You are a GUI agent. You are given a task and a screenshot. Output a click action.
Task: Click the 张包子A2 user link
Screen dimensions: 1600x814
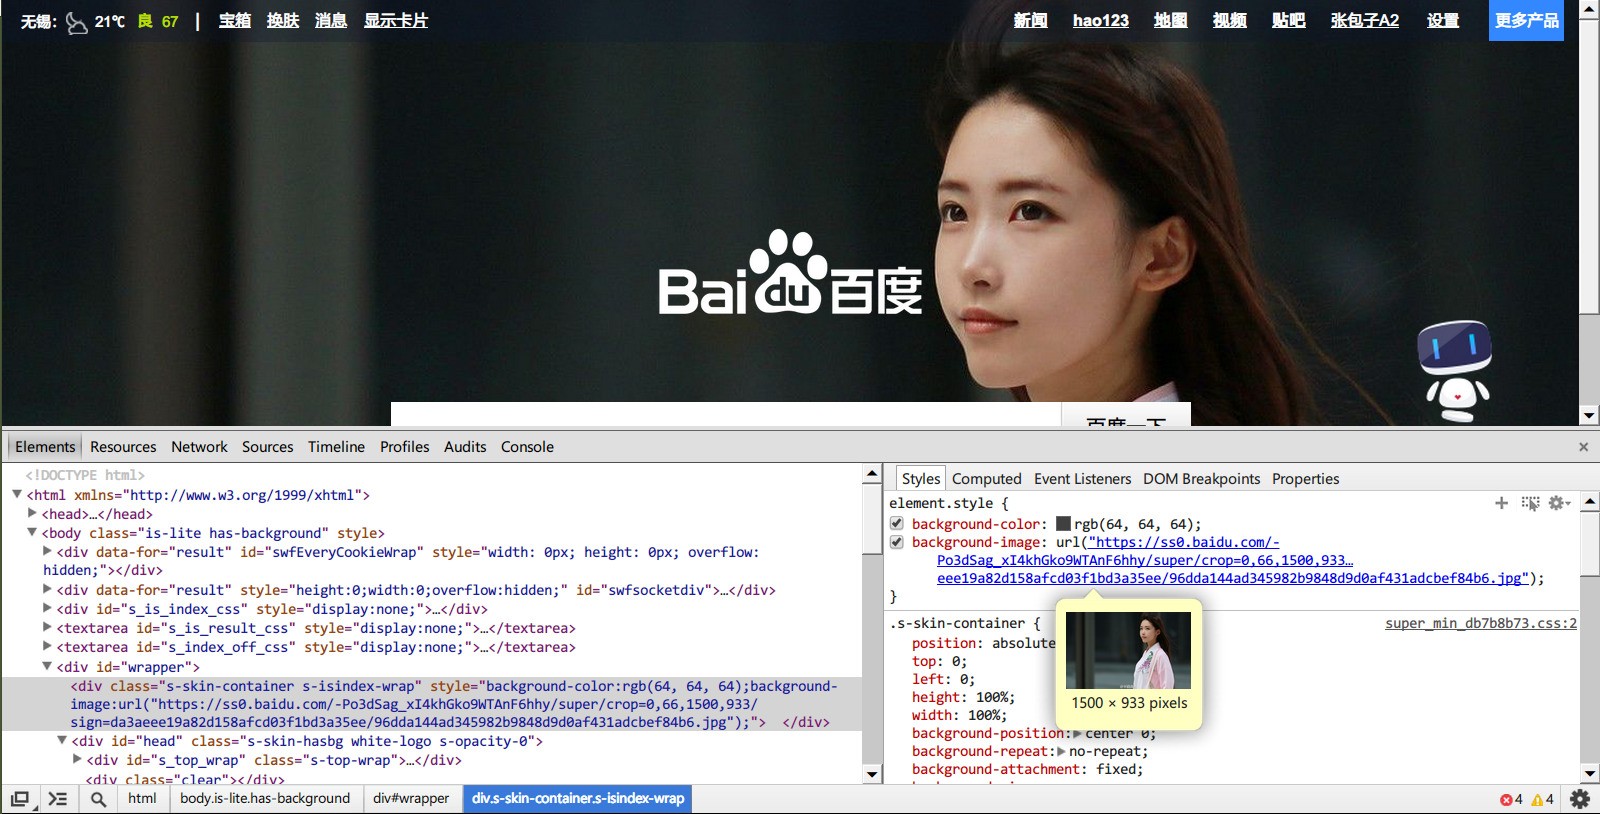tap(1365, 20)
